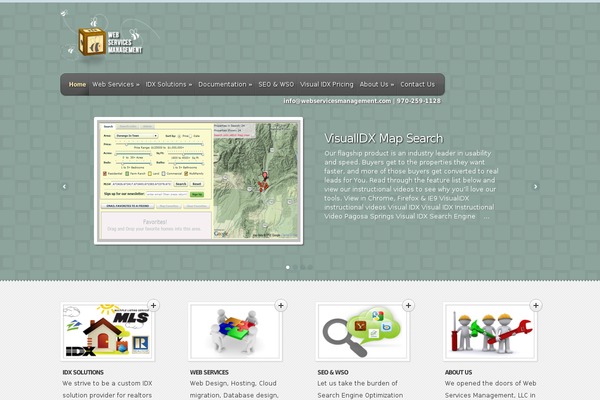
Task: Open the Home menu item
Action: point(77,84)
